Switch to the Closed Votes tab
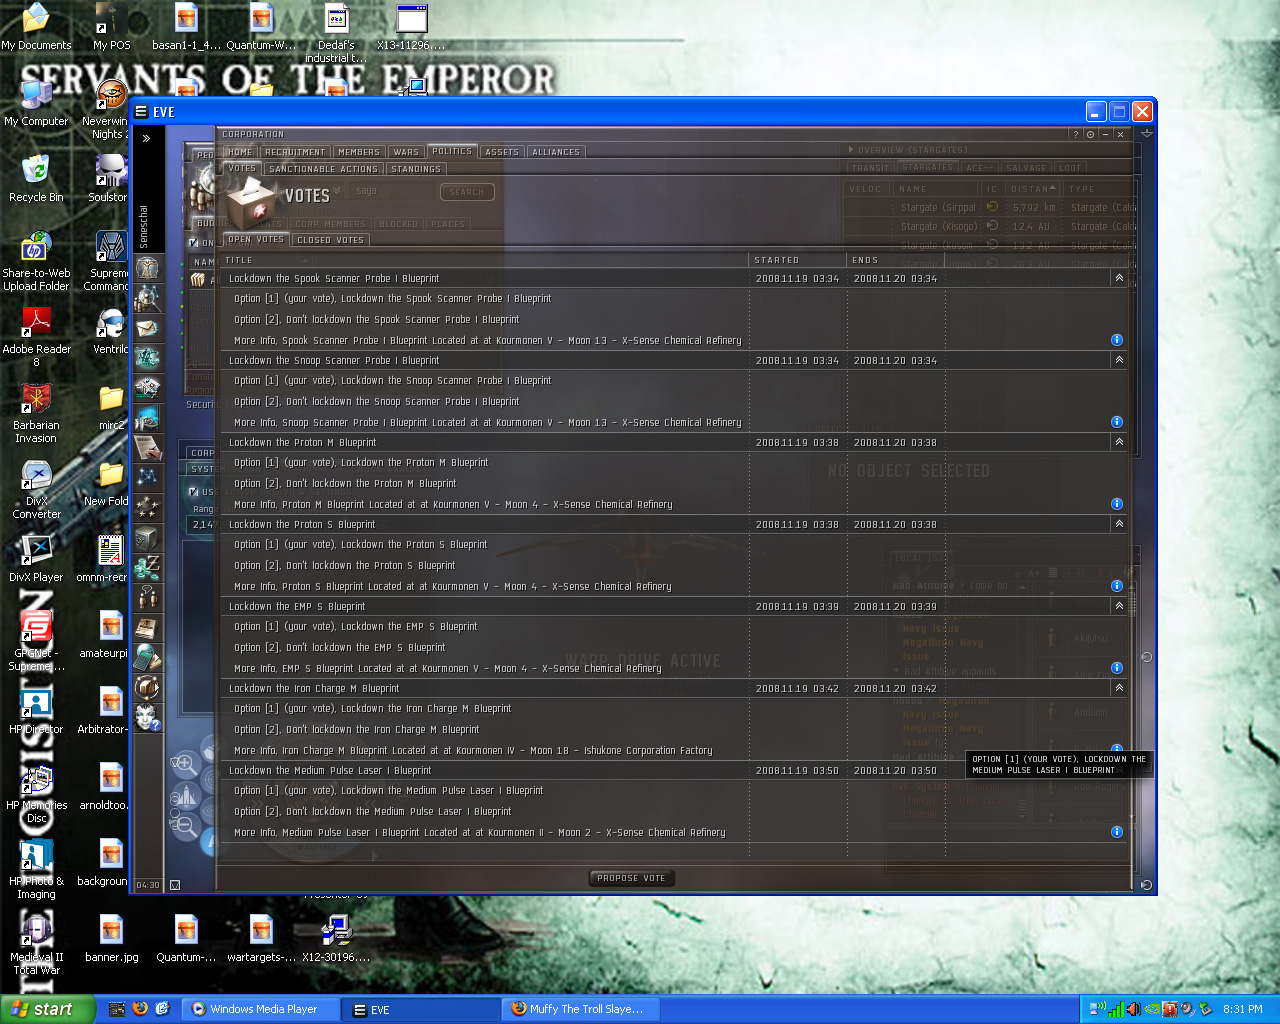This screenshot has height=1024, width=1280. pos(331,240)
